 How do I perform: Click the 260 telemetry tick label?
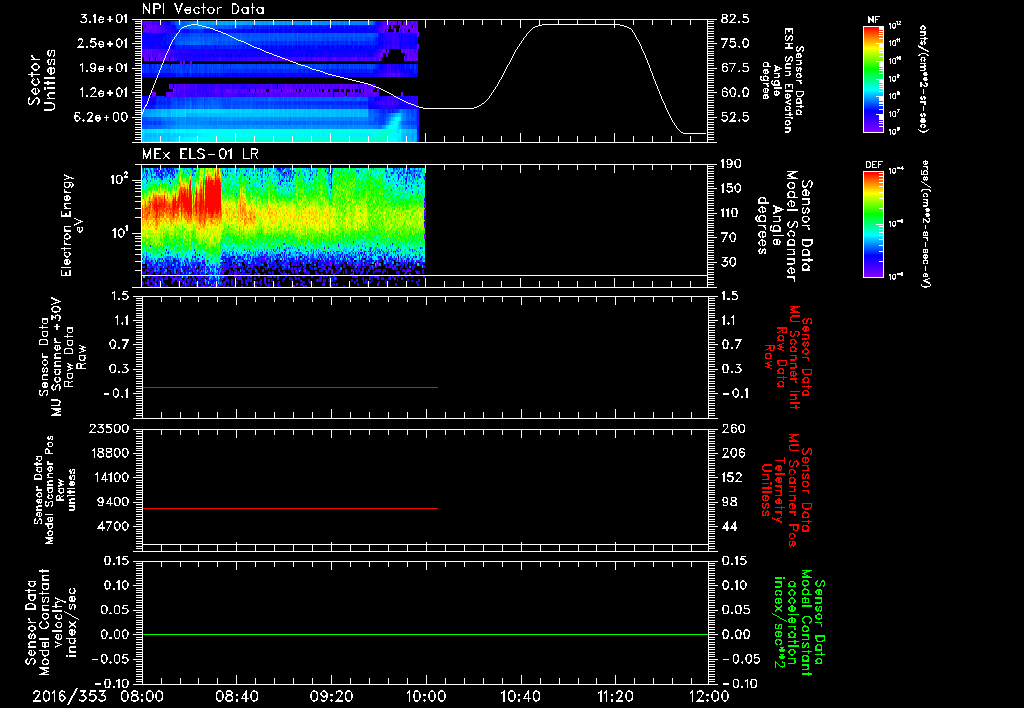(x=732, y=429)
